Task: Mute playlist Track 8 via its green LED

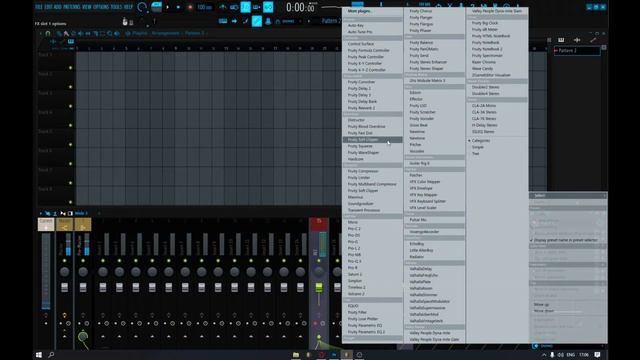Action: 71,202
